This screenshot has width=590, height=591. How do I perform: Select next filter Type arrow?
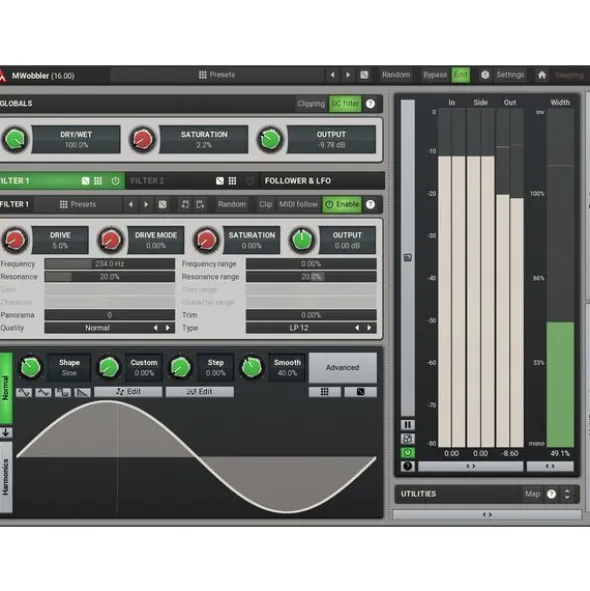point(369,328)
